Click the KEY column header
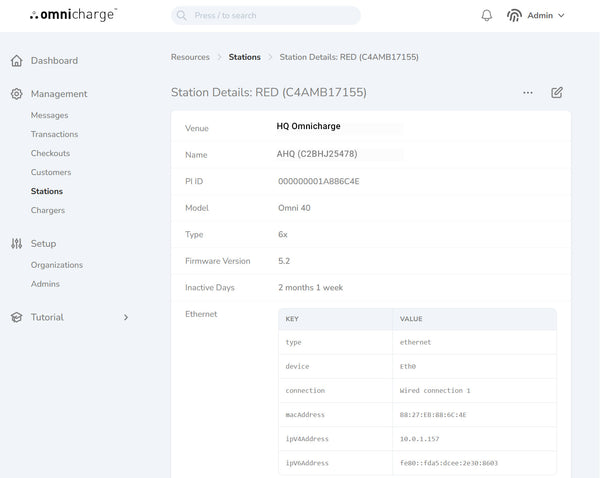The image size is (600, 478). click(x=336, y=319)
